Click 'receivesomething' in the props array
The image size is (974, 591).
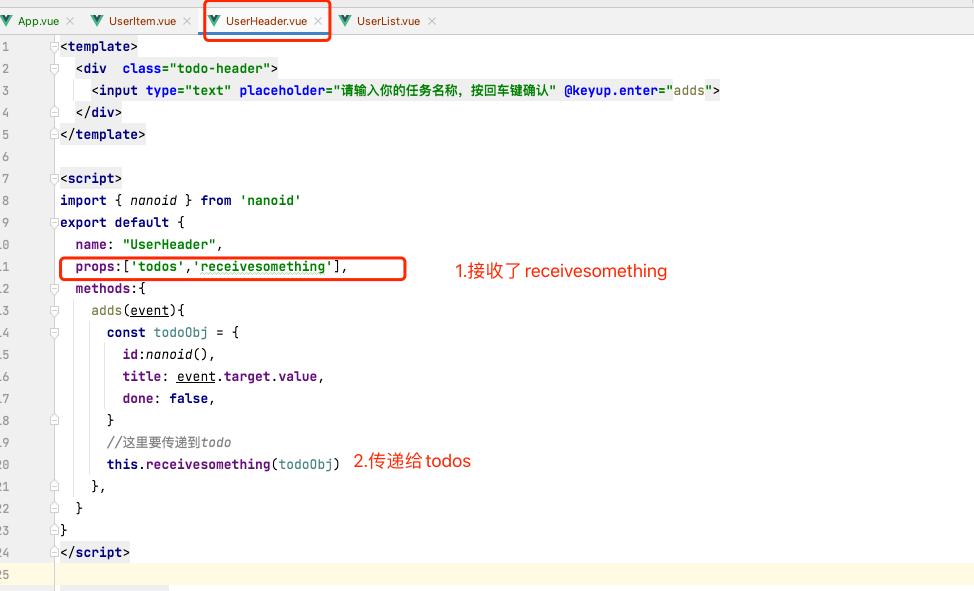(x=262, y=267)
